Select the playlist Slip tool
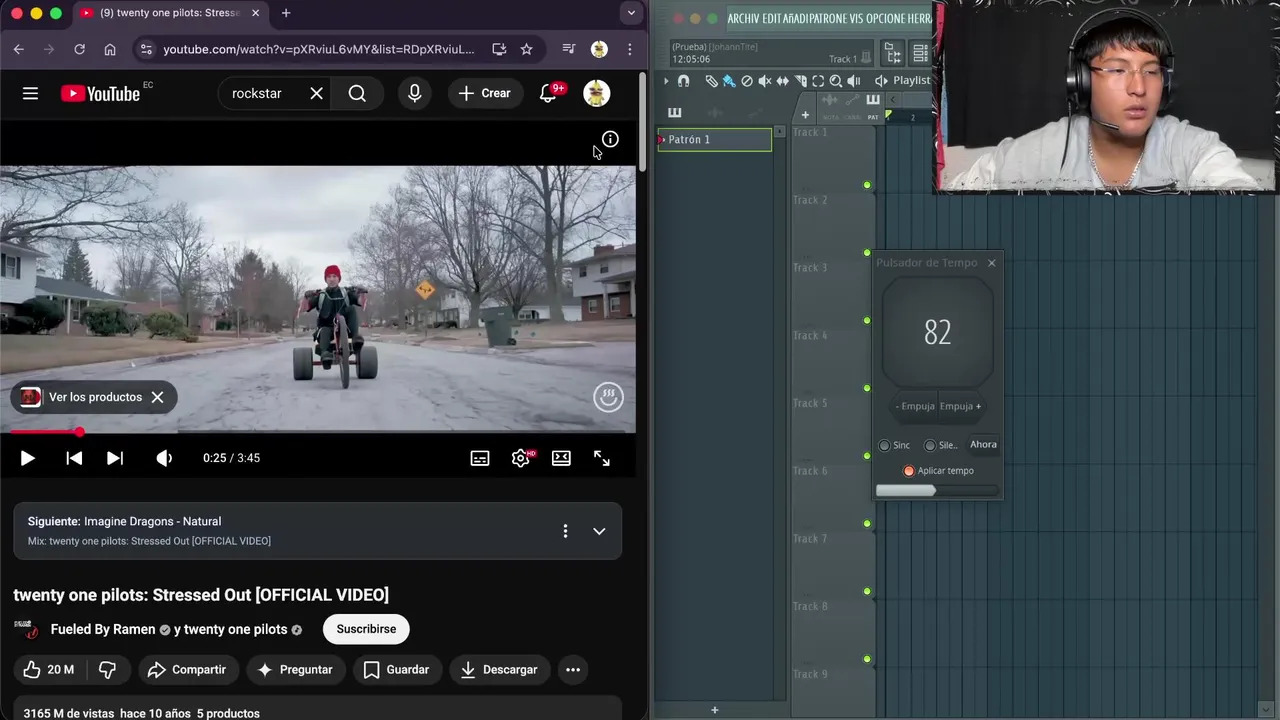Screen dimensions: 1280x720 [x=783, y=81]
